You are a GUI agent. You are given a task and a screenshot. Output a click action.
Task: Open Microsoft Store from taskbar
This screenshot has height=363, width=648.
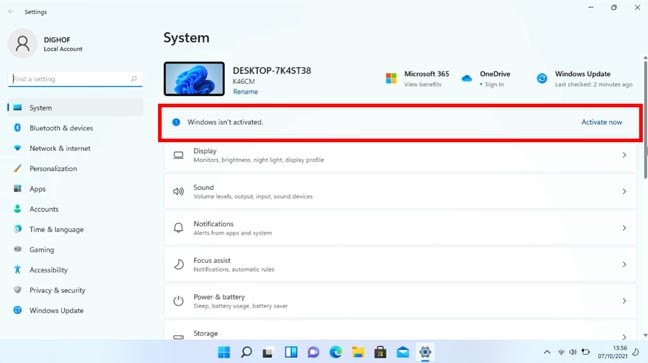point(380,352)
